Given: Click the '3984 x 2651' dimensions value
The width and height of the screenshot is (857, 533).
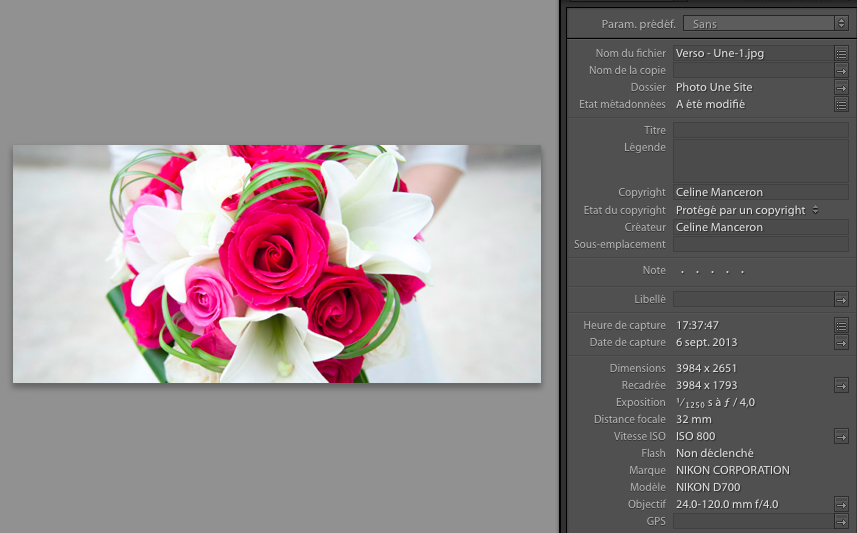Looking at the screenshot, I should click(x=706, y=368).
